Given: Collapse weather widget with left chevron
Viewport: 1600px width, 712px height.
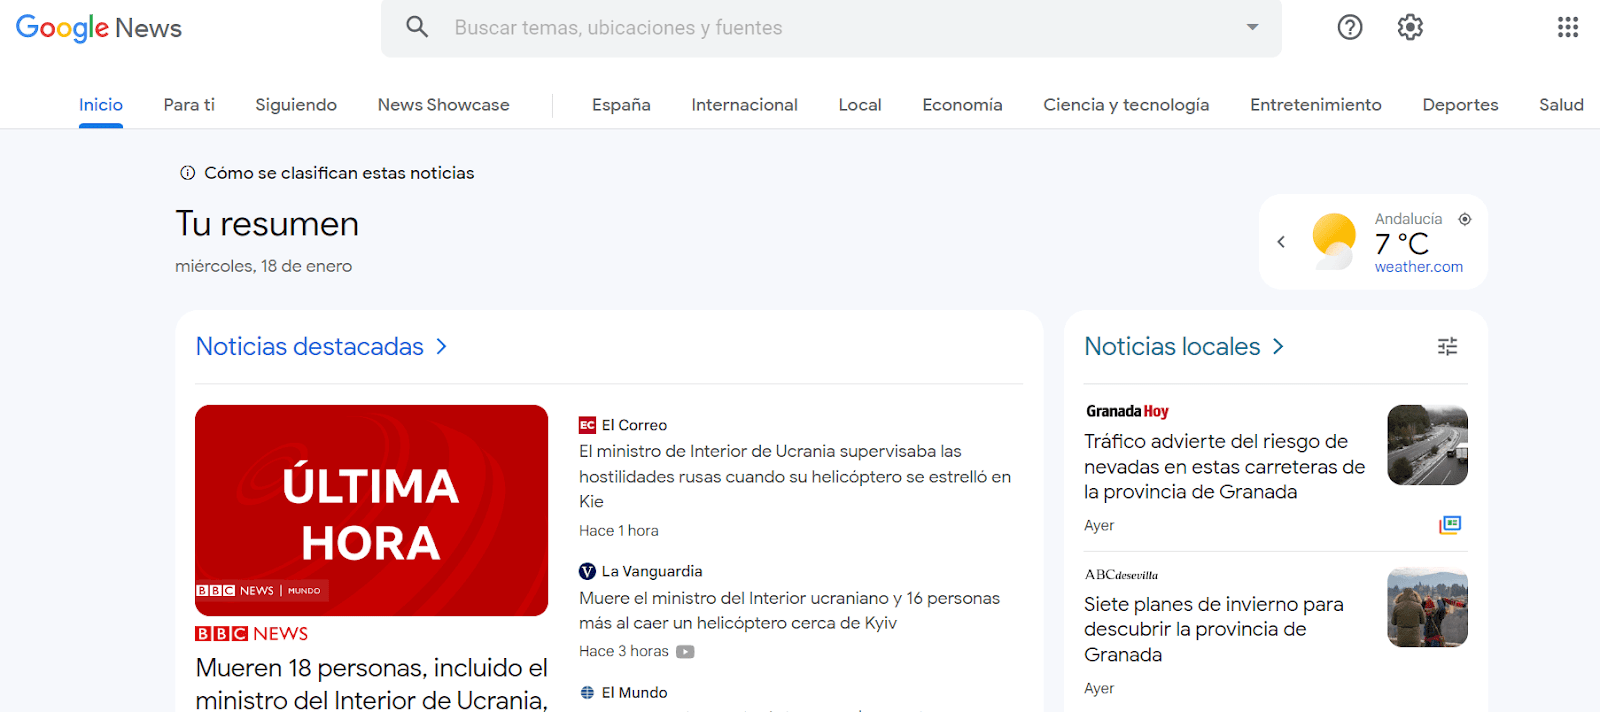Looking at the screenshot, I should point(1281,242).
